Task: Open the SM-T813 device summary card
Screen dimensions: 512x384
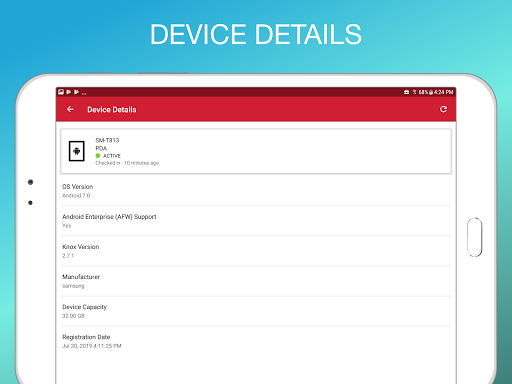Action: pyautogui.click(x=256, y=151)
